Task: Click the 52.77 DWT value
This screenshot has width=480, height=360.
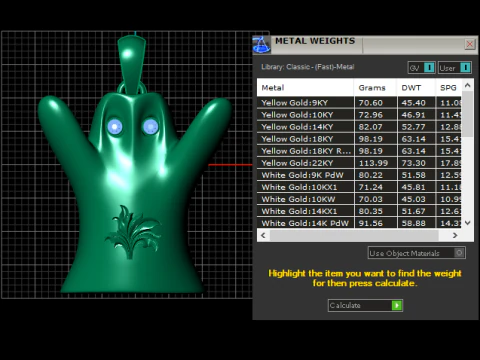Action: (413, 127)
